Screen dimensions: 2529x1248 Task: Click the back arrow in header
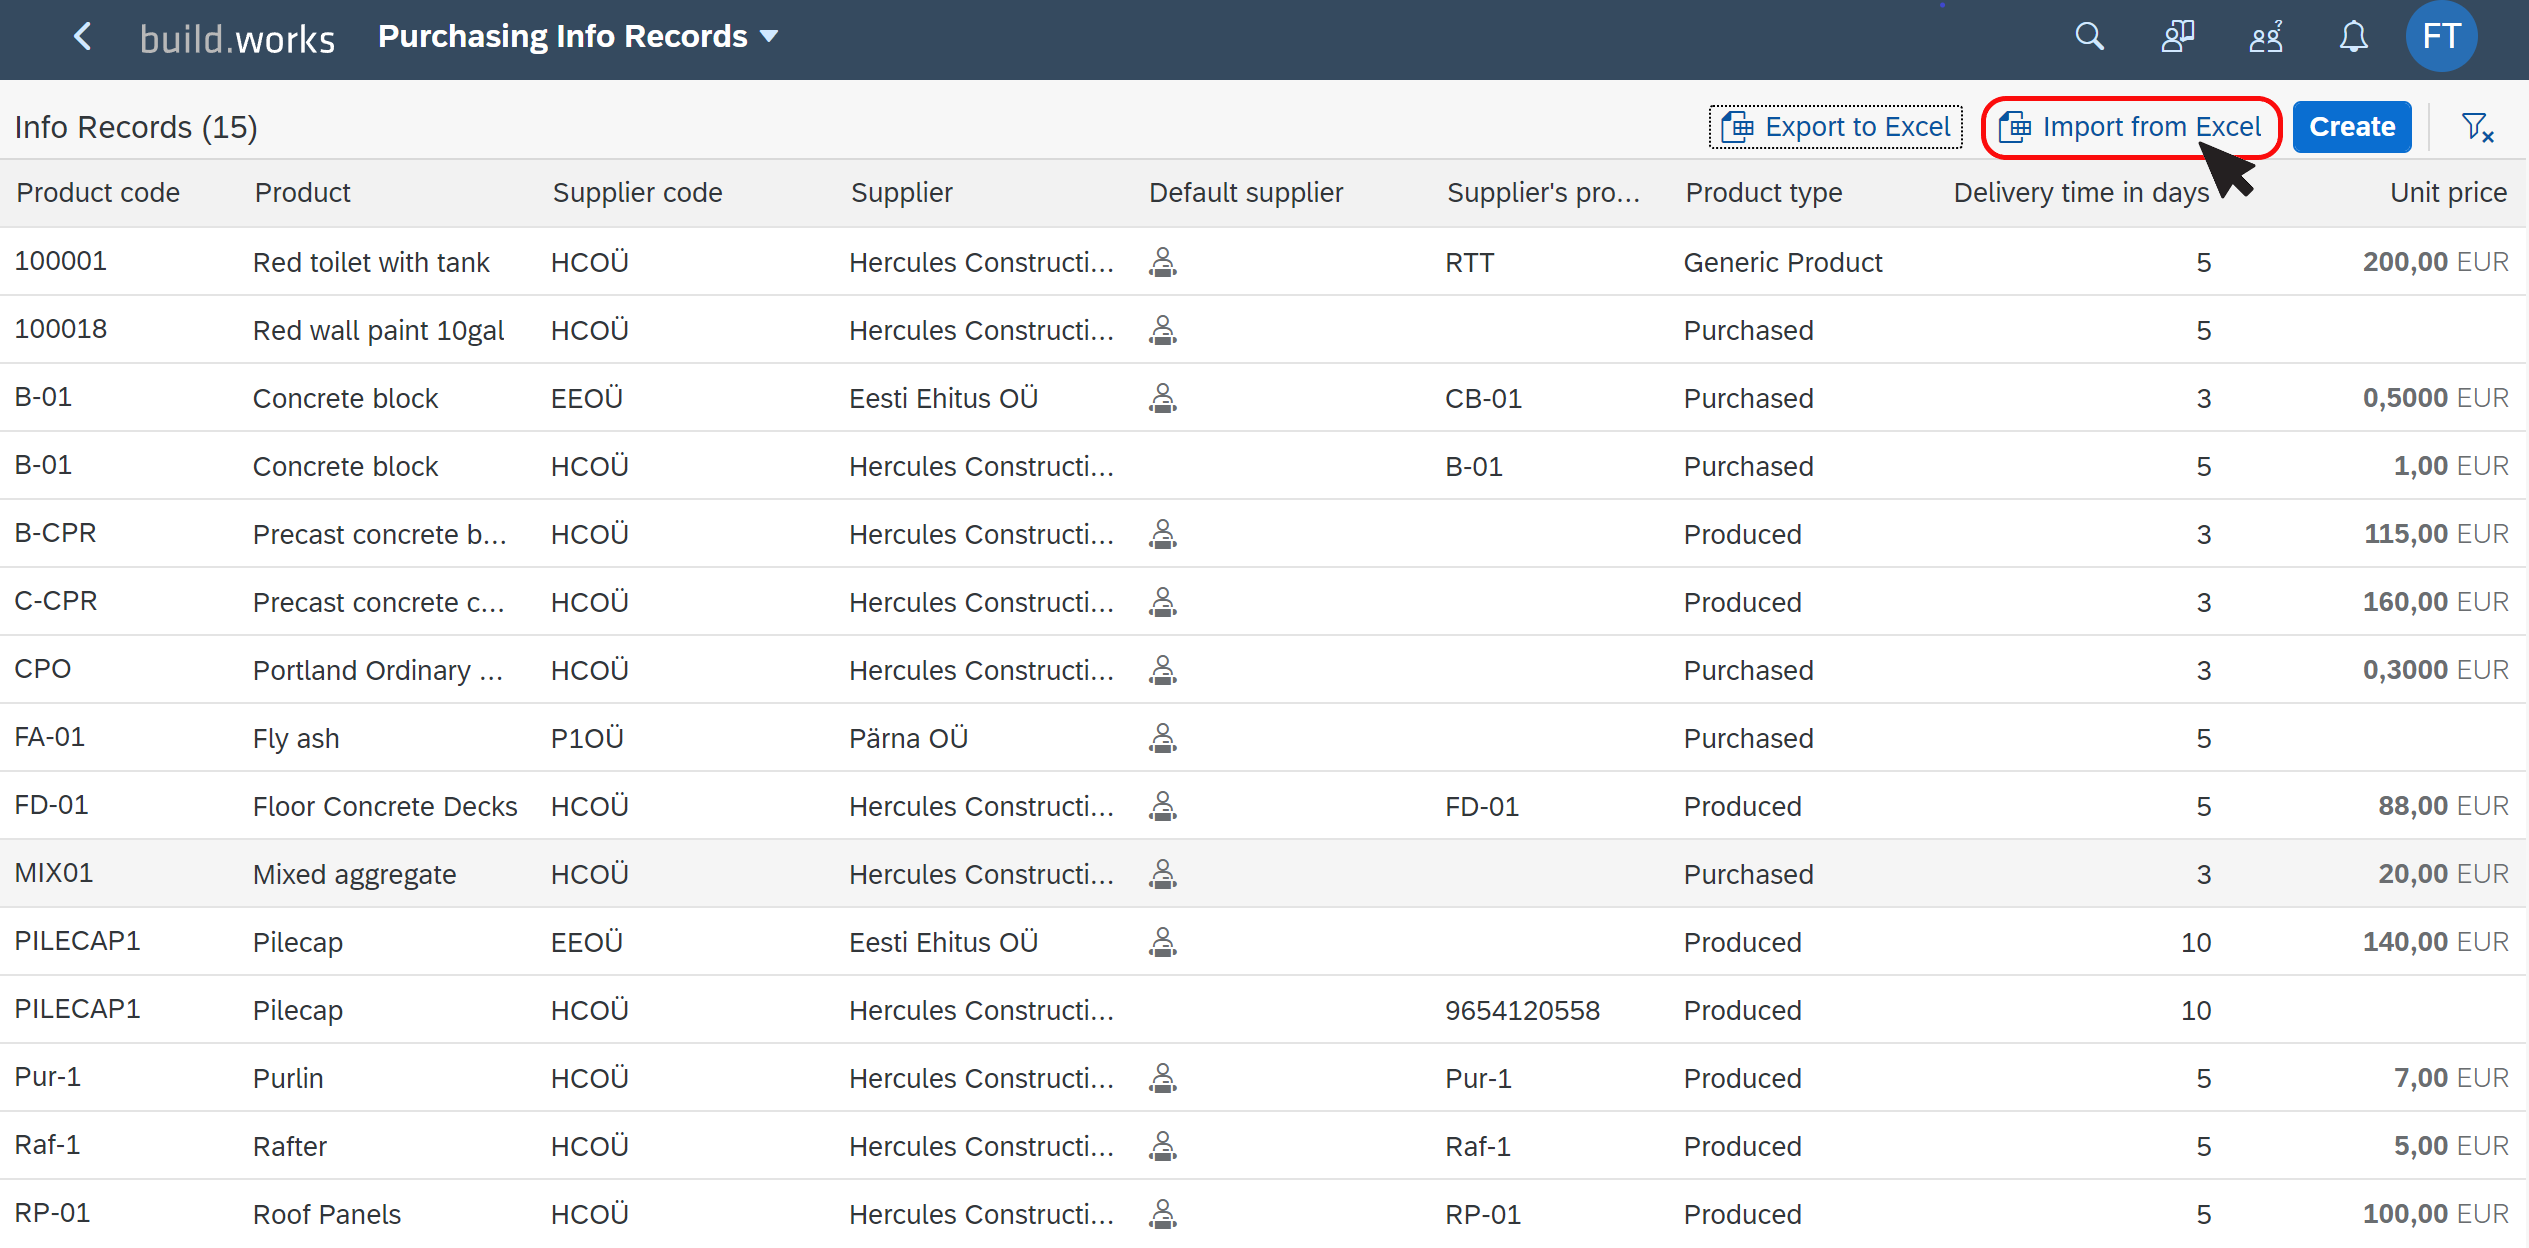click(83, 37)
